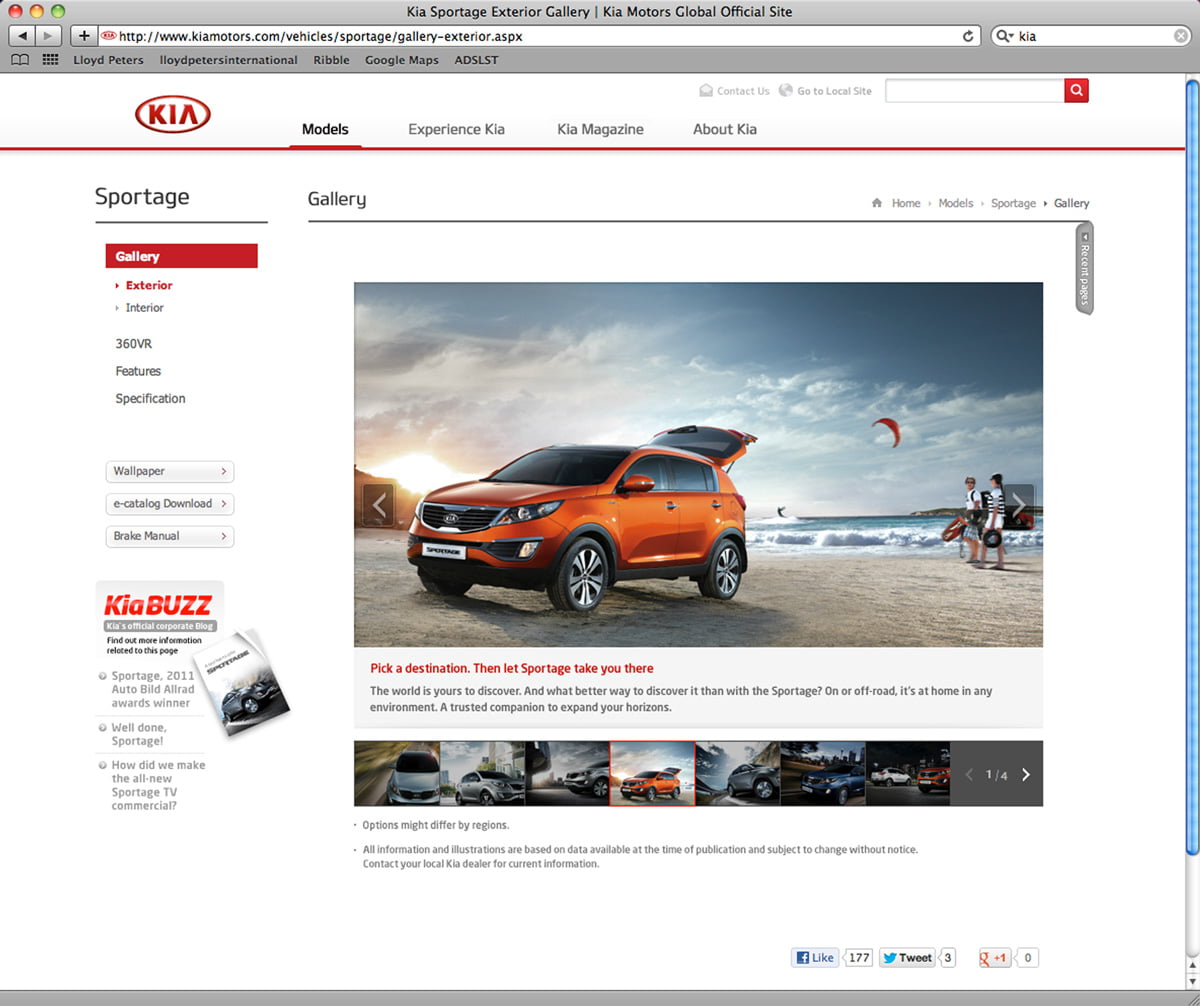
Task: Open Safari Top Sites grid icon
Action: [x=50, y=60]
